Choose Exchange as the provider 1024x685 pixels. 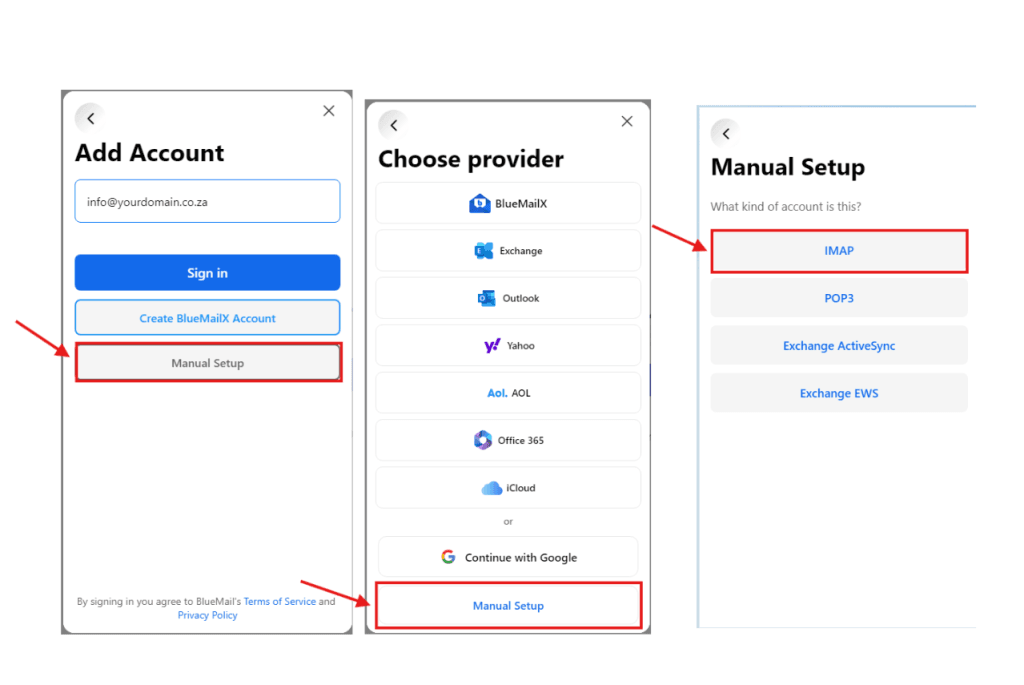coord(508,251)
